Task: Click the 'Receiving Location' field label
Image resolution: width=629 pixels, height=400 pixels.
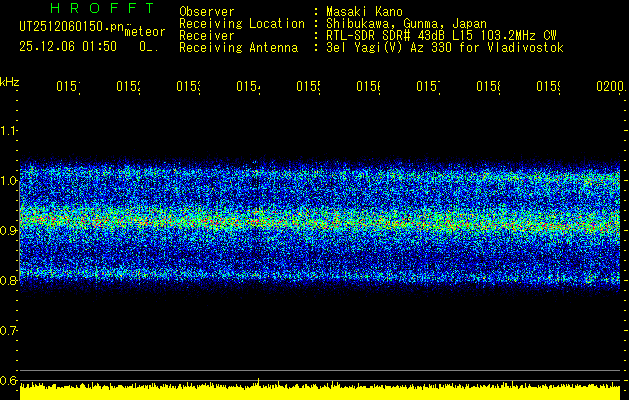Action: tap(241, 23)
